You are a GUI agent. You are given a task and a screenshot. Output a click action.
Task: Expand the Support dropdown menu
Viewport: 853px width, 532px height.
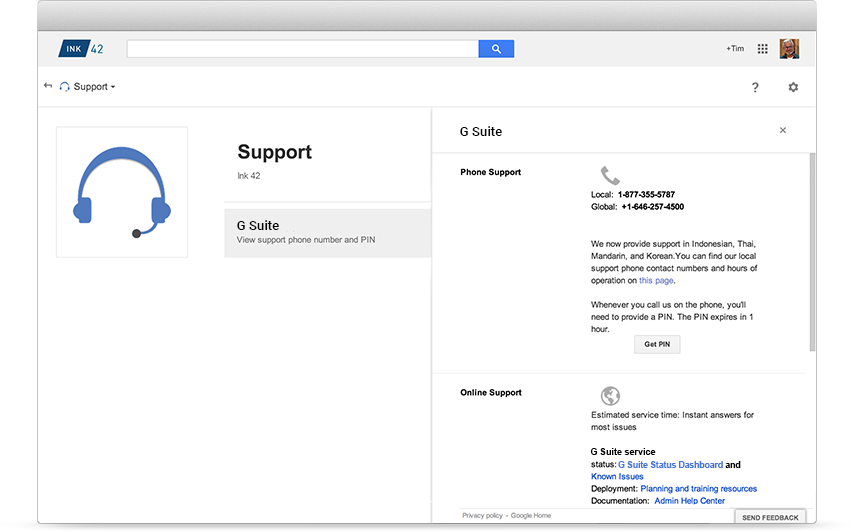[88, 86]
